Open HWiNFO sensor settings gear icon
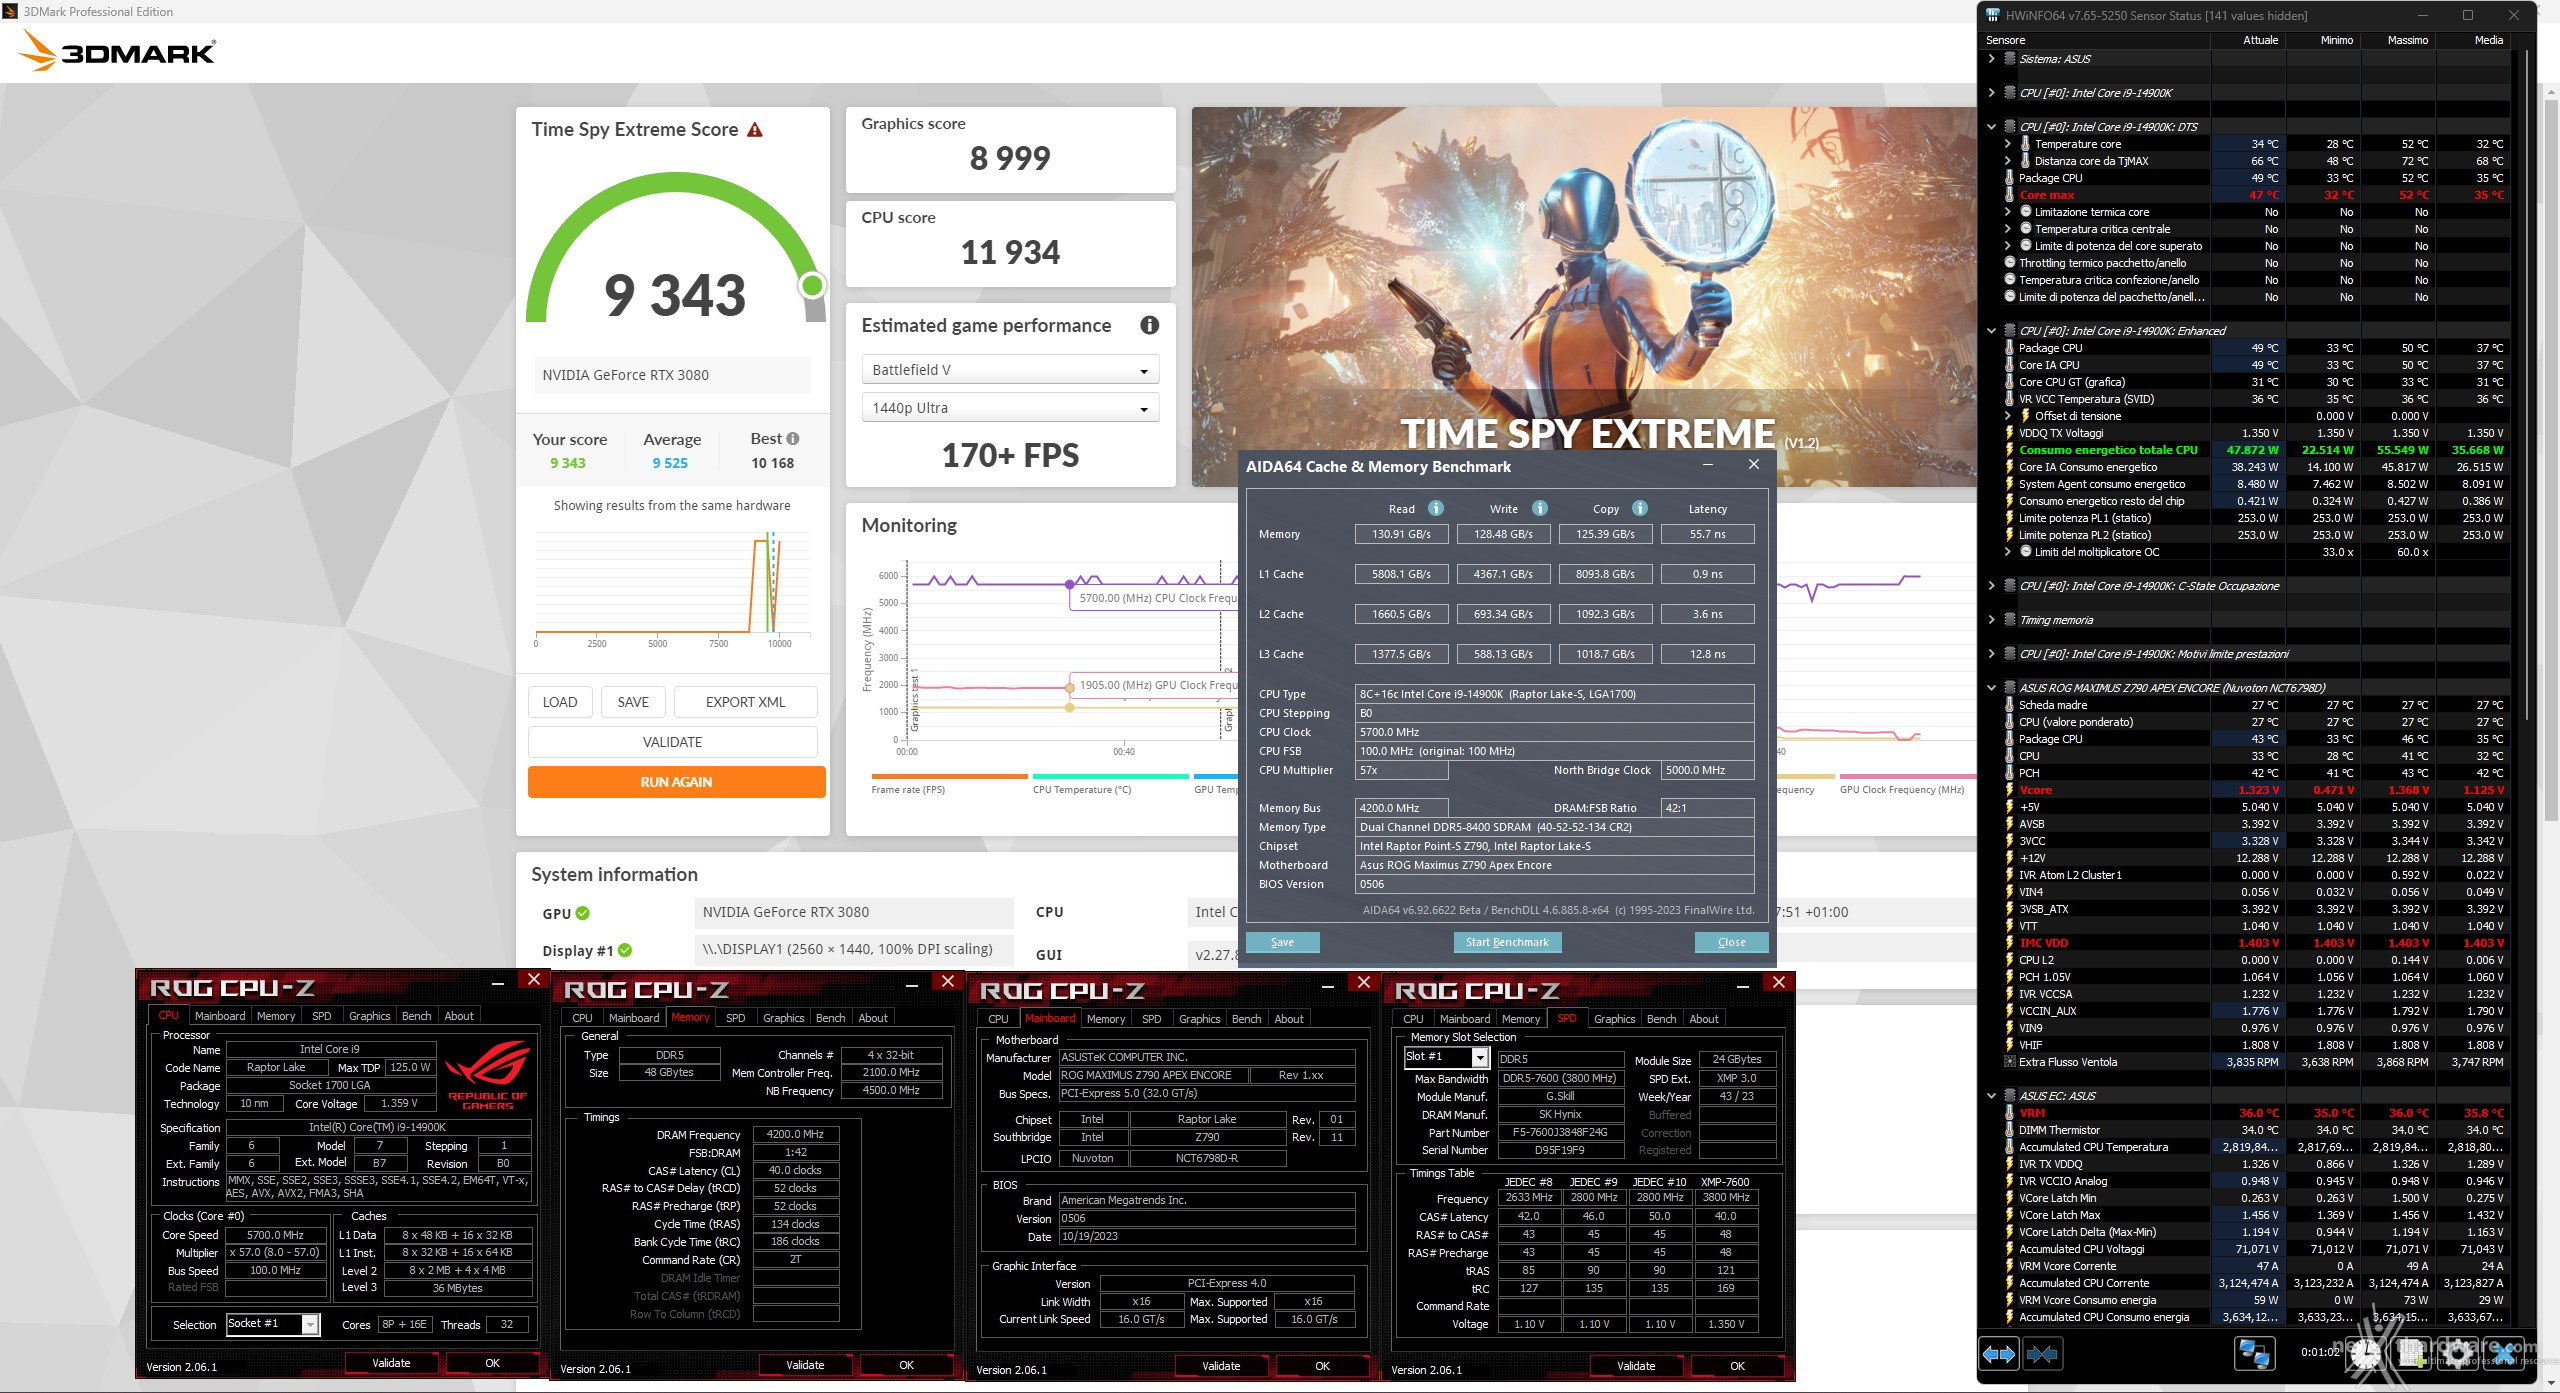 tap(2460, 1354)
